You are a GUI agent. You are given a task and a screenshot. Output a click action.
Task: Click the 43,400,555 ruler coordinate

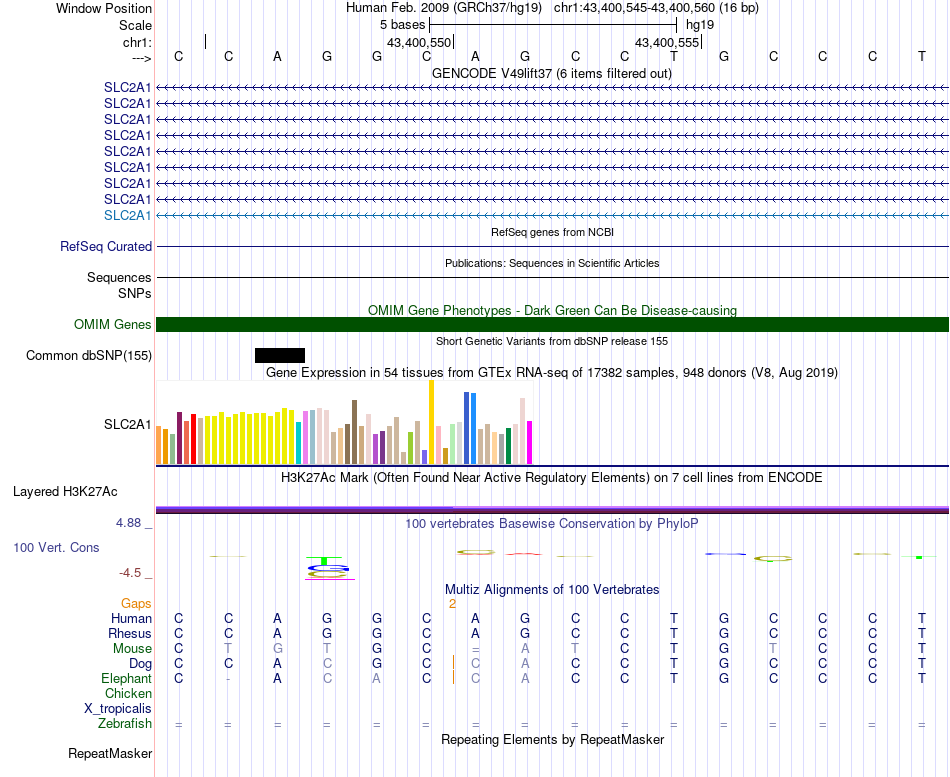click(x=667, y=42)
